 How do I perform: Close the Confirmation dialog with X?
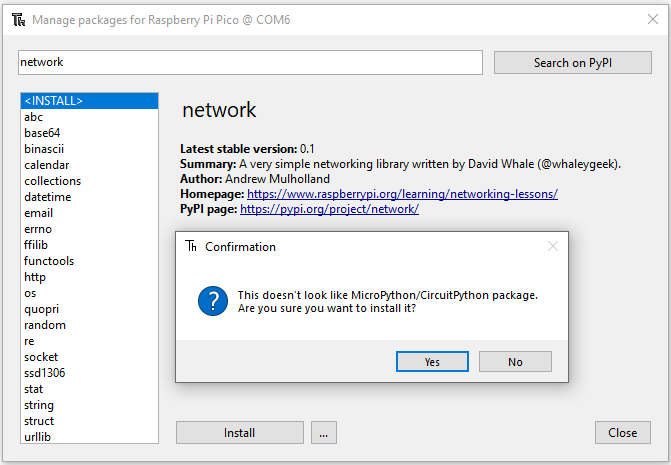click(x=552, y=246)
